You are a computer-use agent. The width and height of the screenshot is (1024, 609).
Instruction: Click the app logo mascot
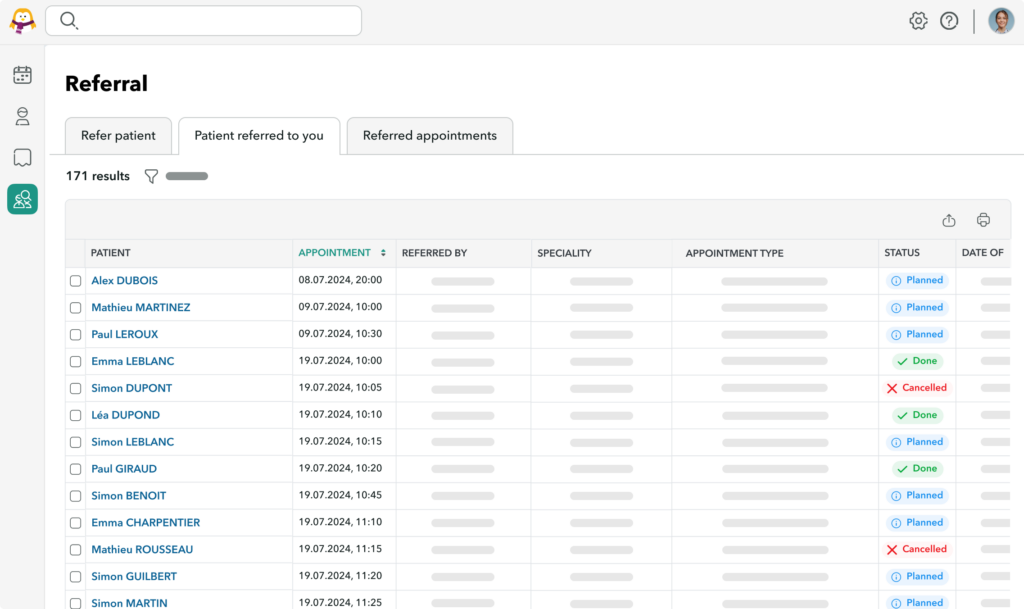(x=22, y=21)
